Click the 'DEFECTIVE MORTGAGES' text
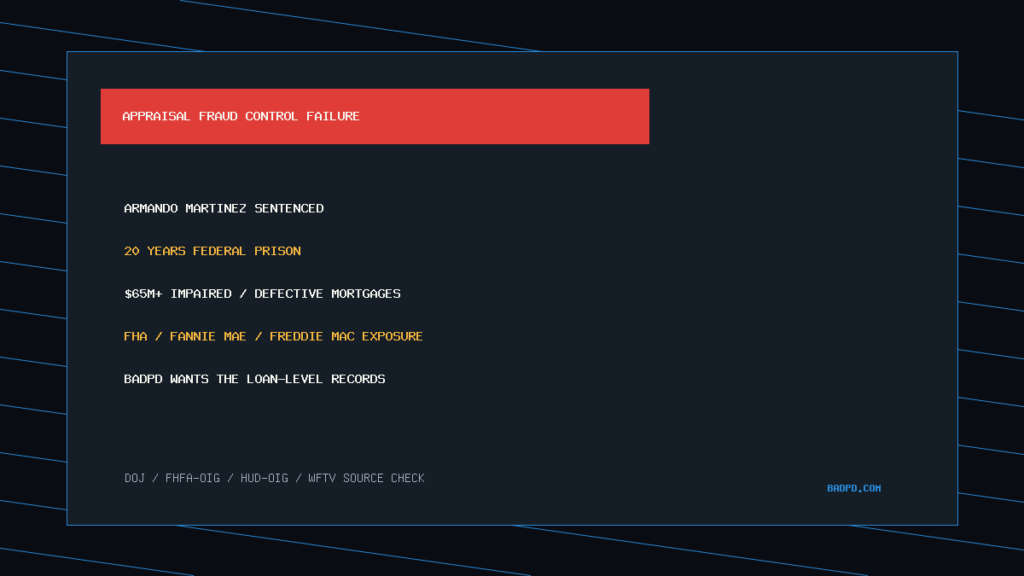 [x=327, y=294]
